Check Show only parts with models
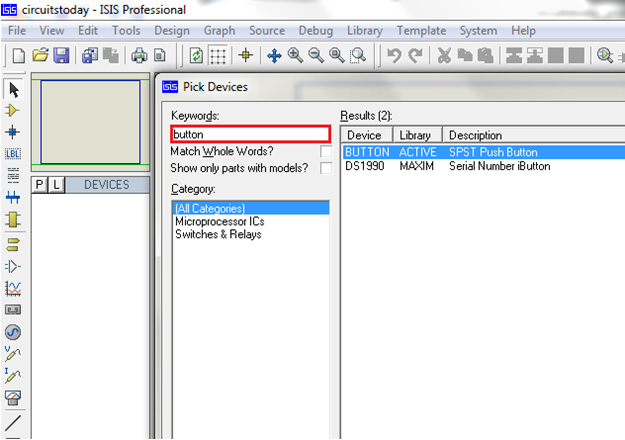The height and width of the screenshot is (440, 625). click(x=326, y=168)
